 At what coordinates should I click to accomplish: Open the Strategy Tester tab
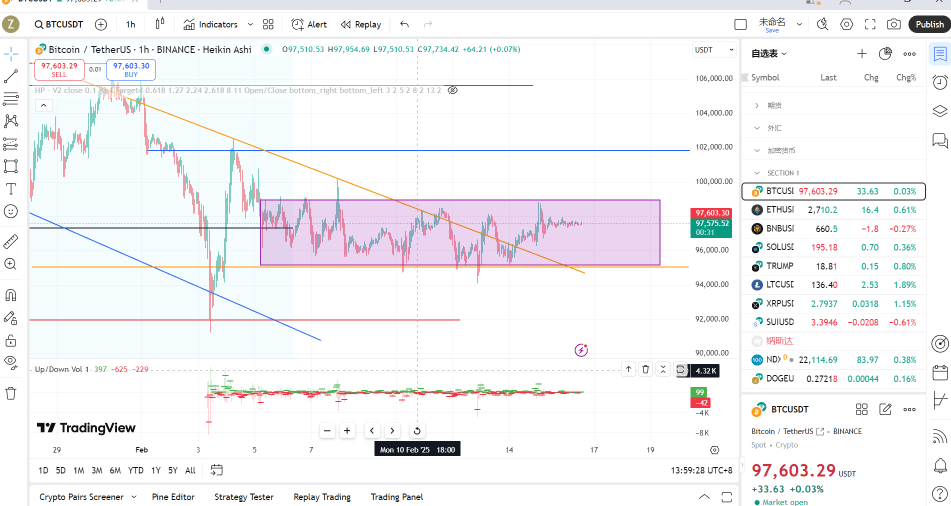tap(244, 497)
